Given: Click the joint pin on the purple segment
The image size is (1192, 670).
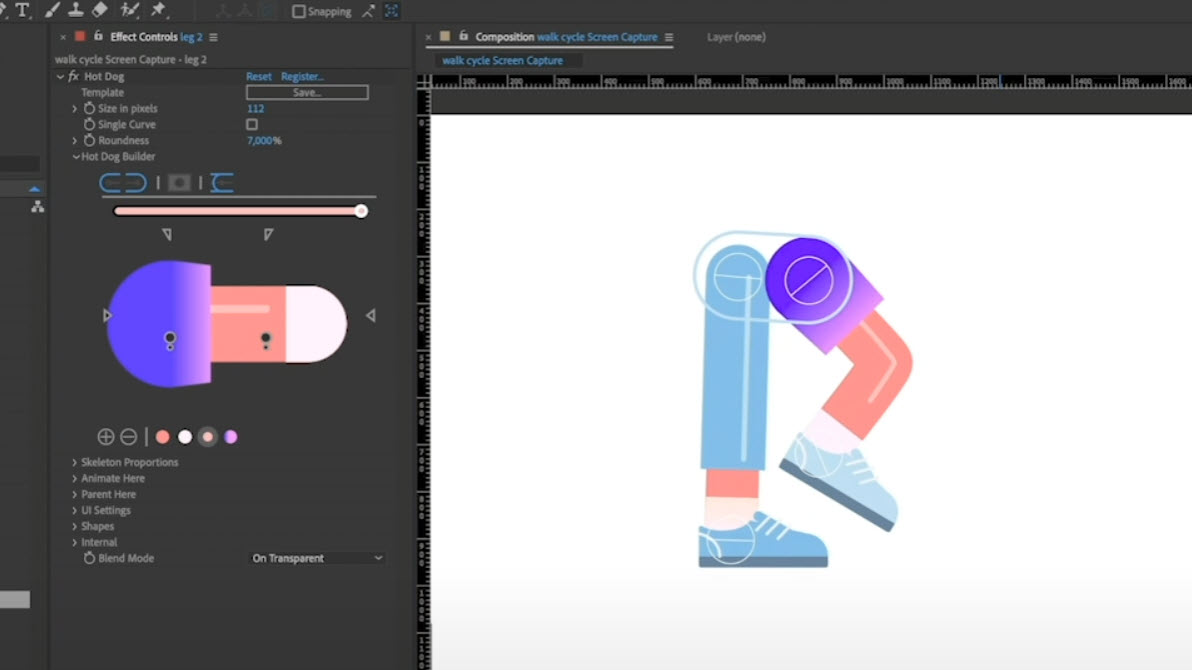Looking at the screenshot, I should click(x=170, y=338).
